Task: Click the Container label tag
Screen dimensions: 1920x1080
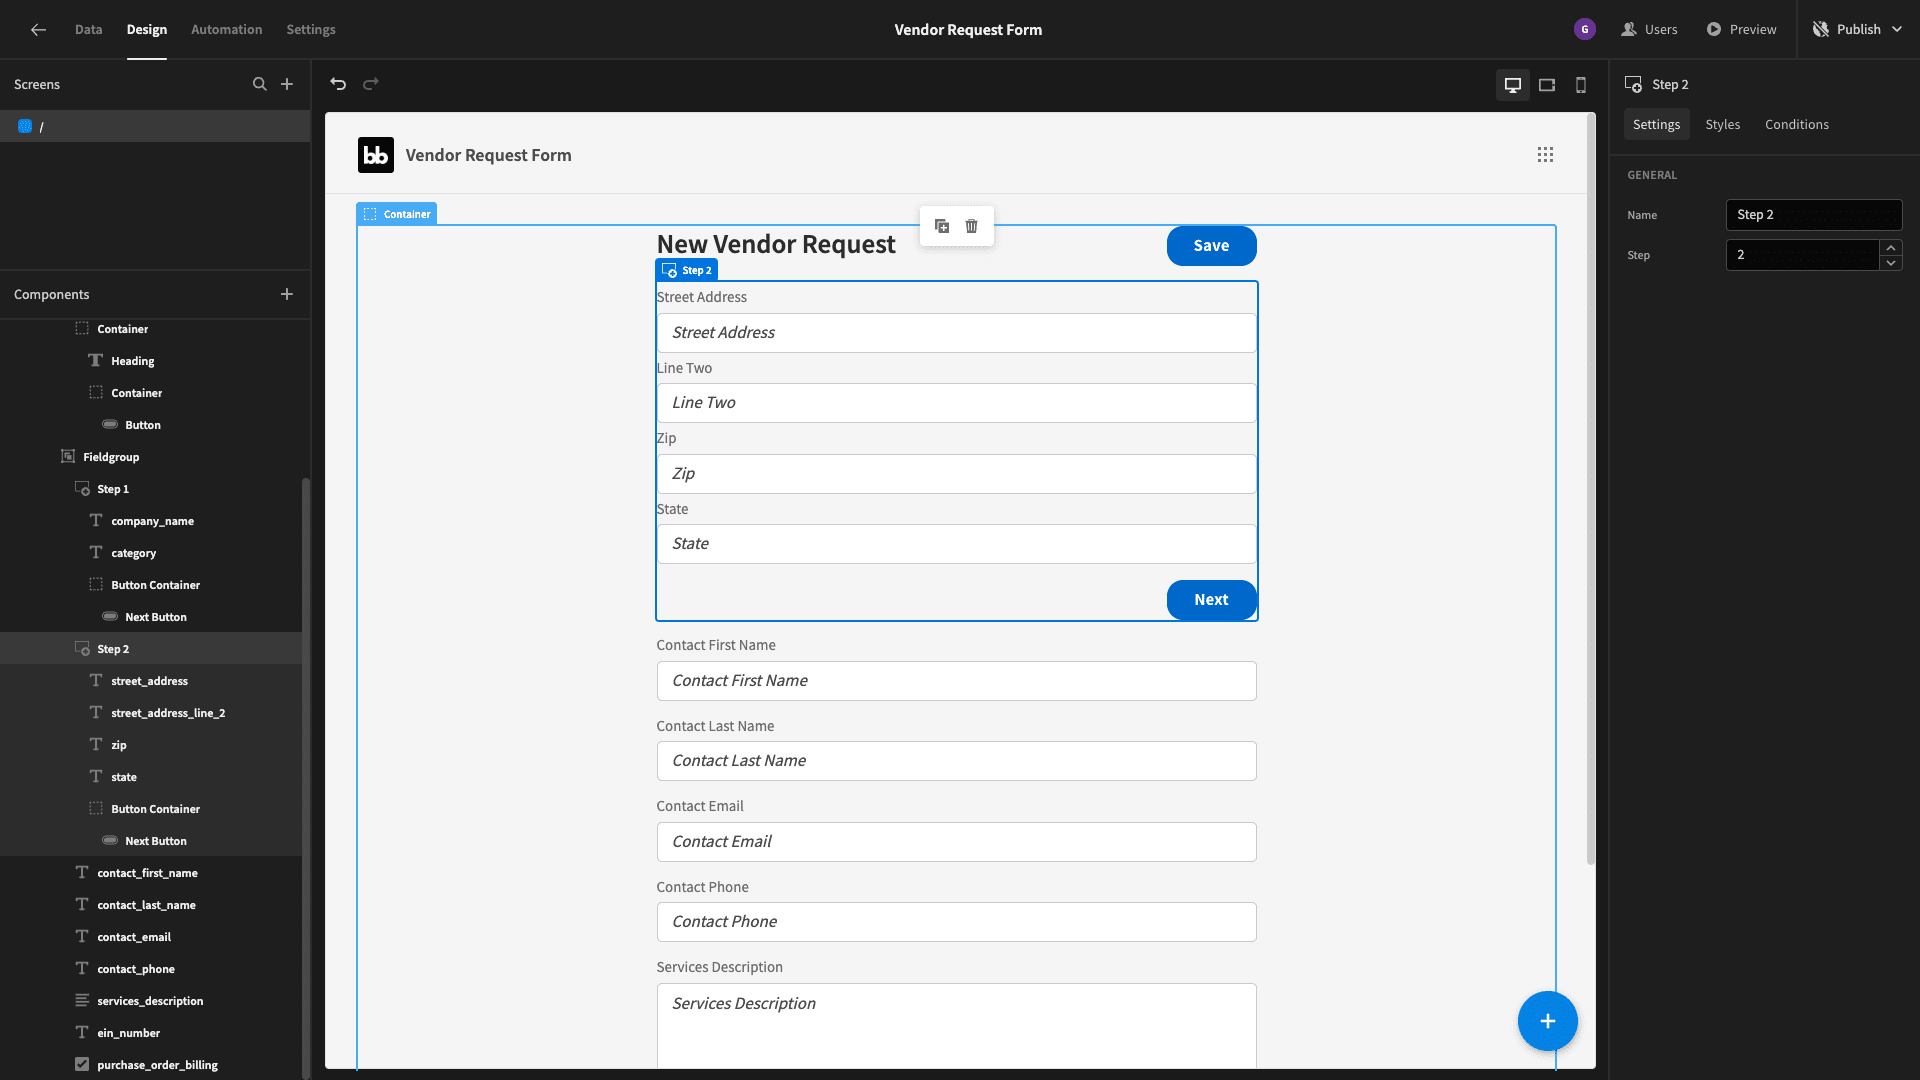Action: (397, 214)
